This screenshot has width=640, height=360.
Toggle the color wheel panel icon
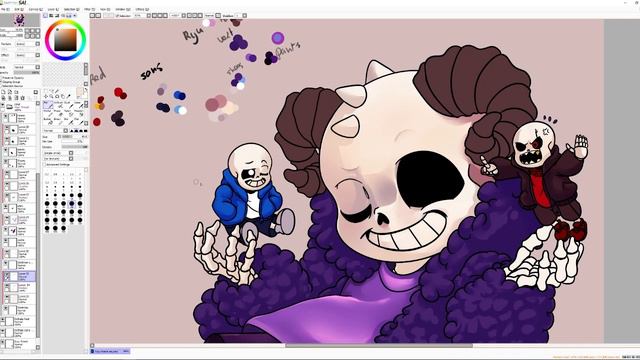45,16
